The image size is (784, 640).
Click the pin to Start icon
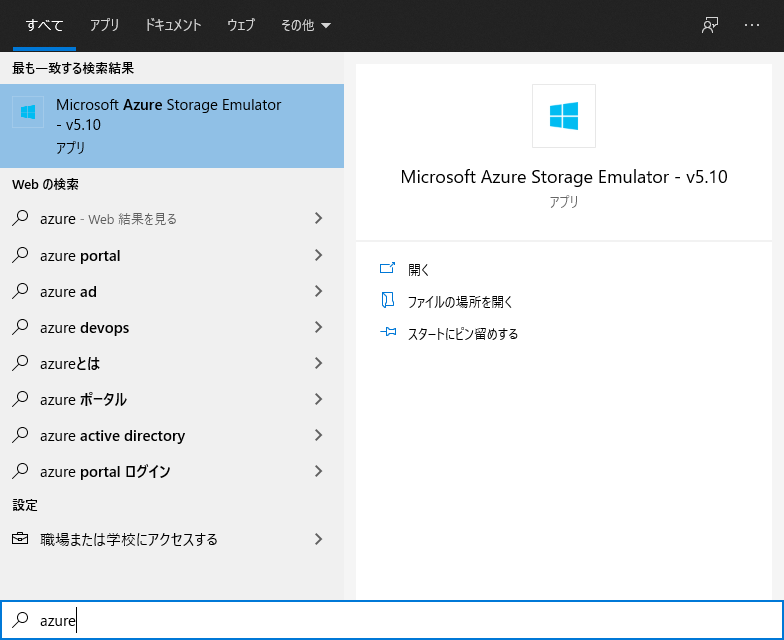[388, 333]
